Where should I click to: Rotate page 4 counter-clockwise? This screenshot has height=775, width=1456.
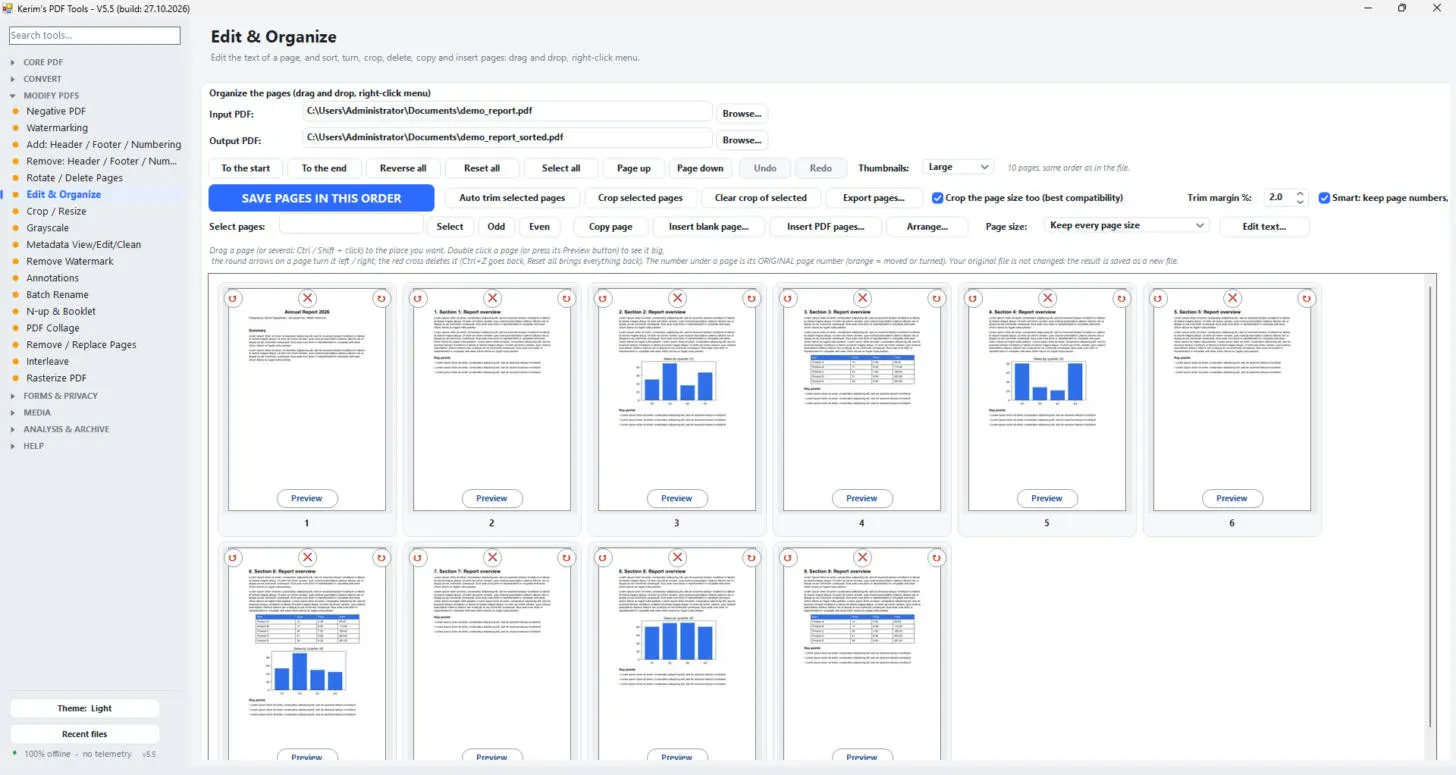[x=788, y=298]
